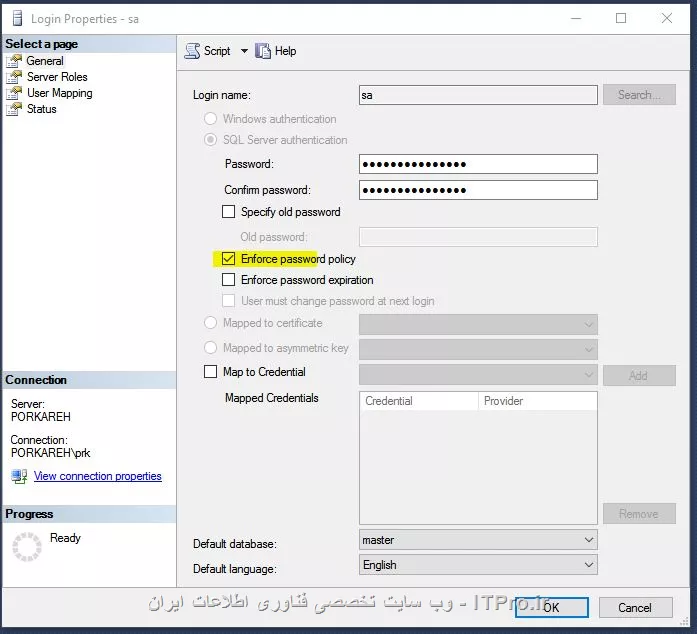Image resolution: width=697 pixels, height=634 pixels.
Task: Select Mapped to asymmetric key radio button
Action: pyautogui.click(x=210, y=347)
